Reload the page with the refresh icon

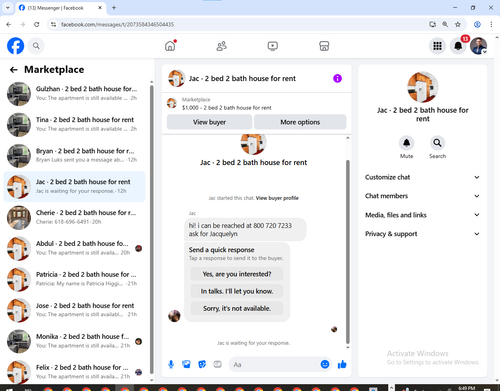pyautogui.click(x=37, y=24)
